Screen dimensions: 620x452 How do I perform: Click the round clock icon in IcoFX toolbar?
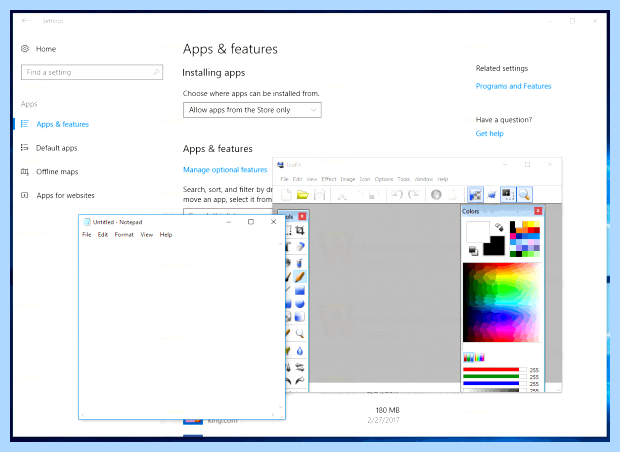pos(436,195)
